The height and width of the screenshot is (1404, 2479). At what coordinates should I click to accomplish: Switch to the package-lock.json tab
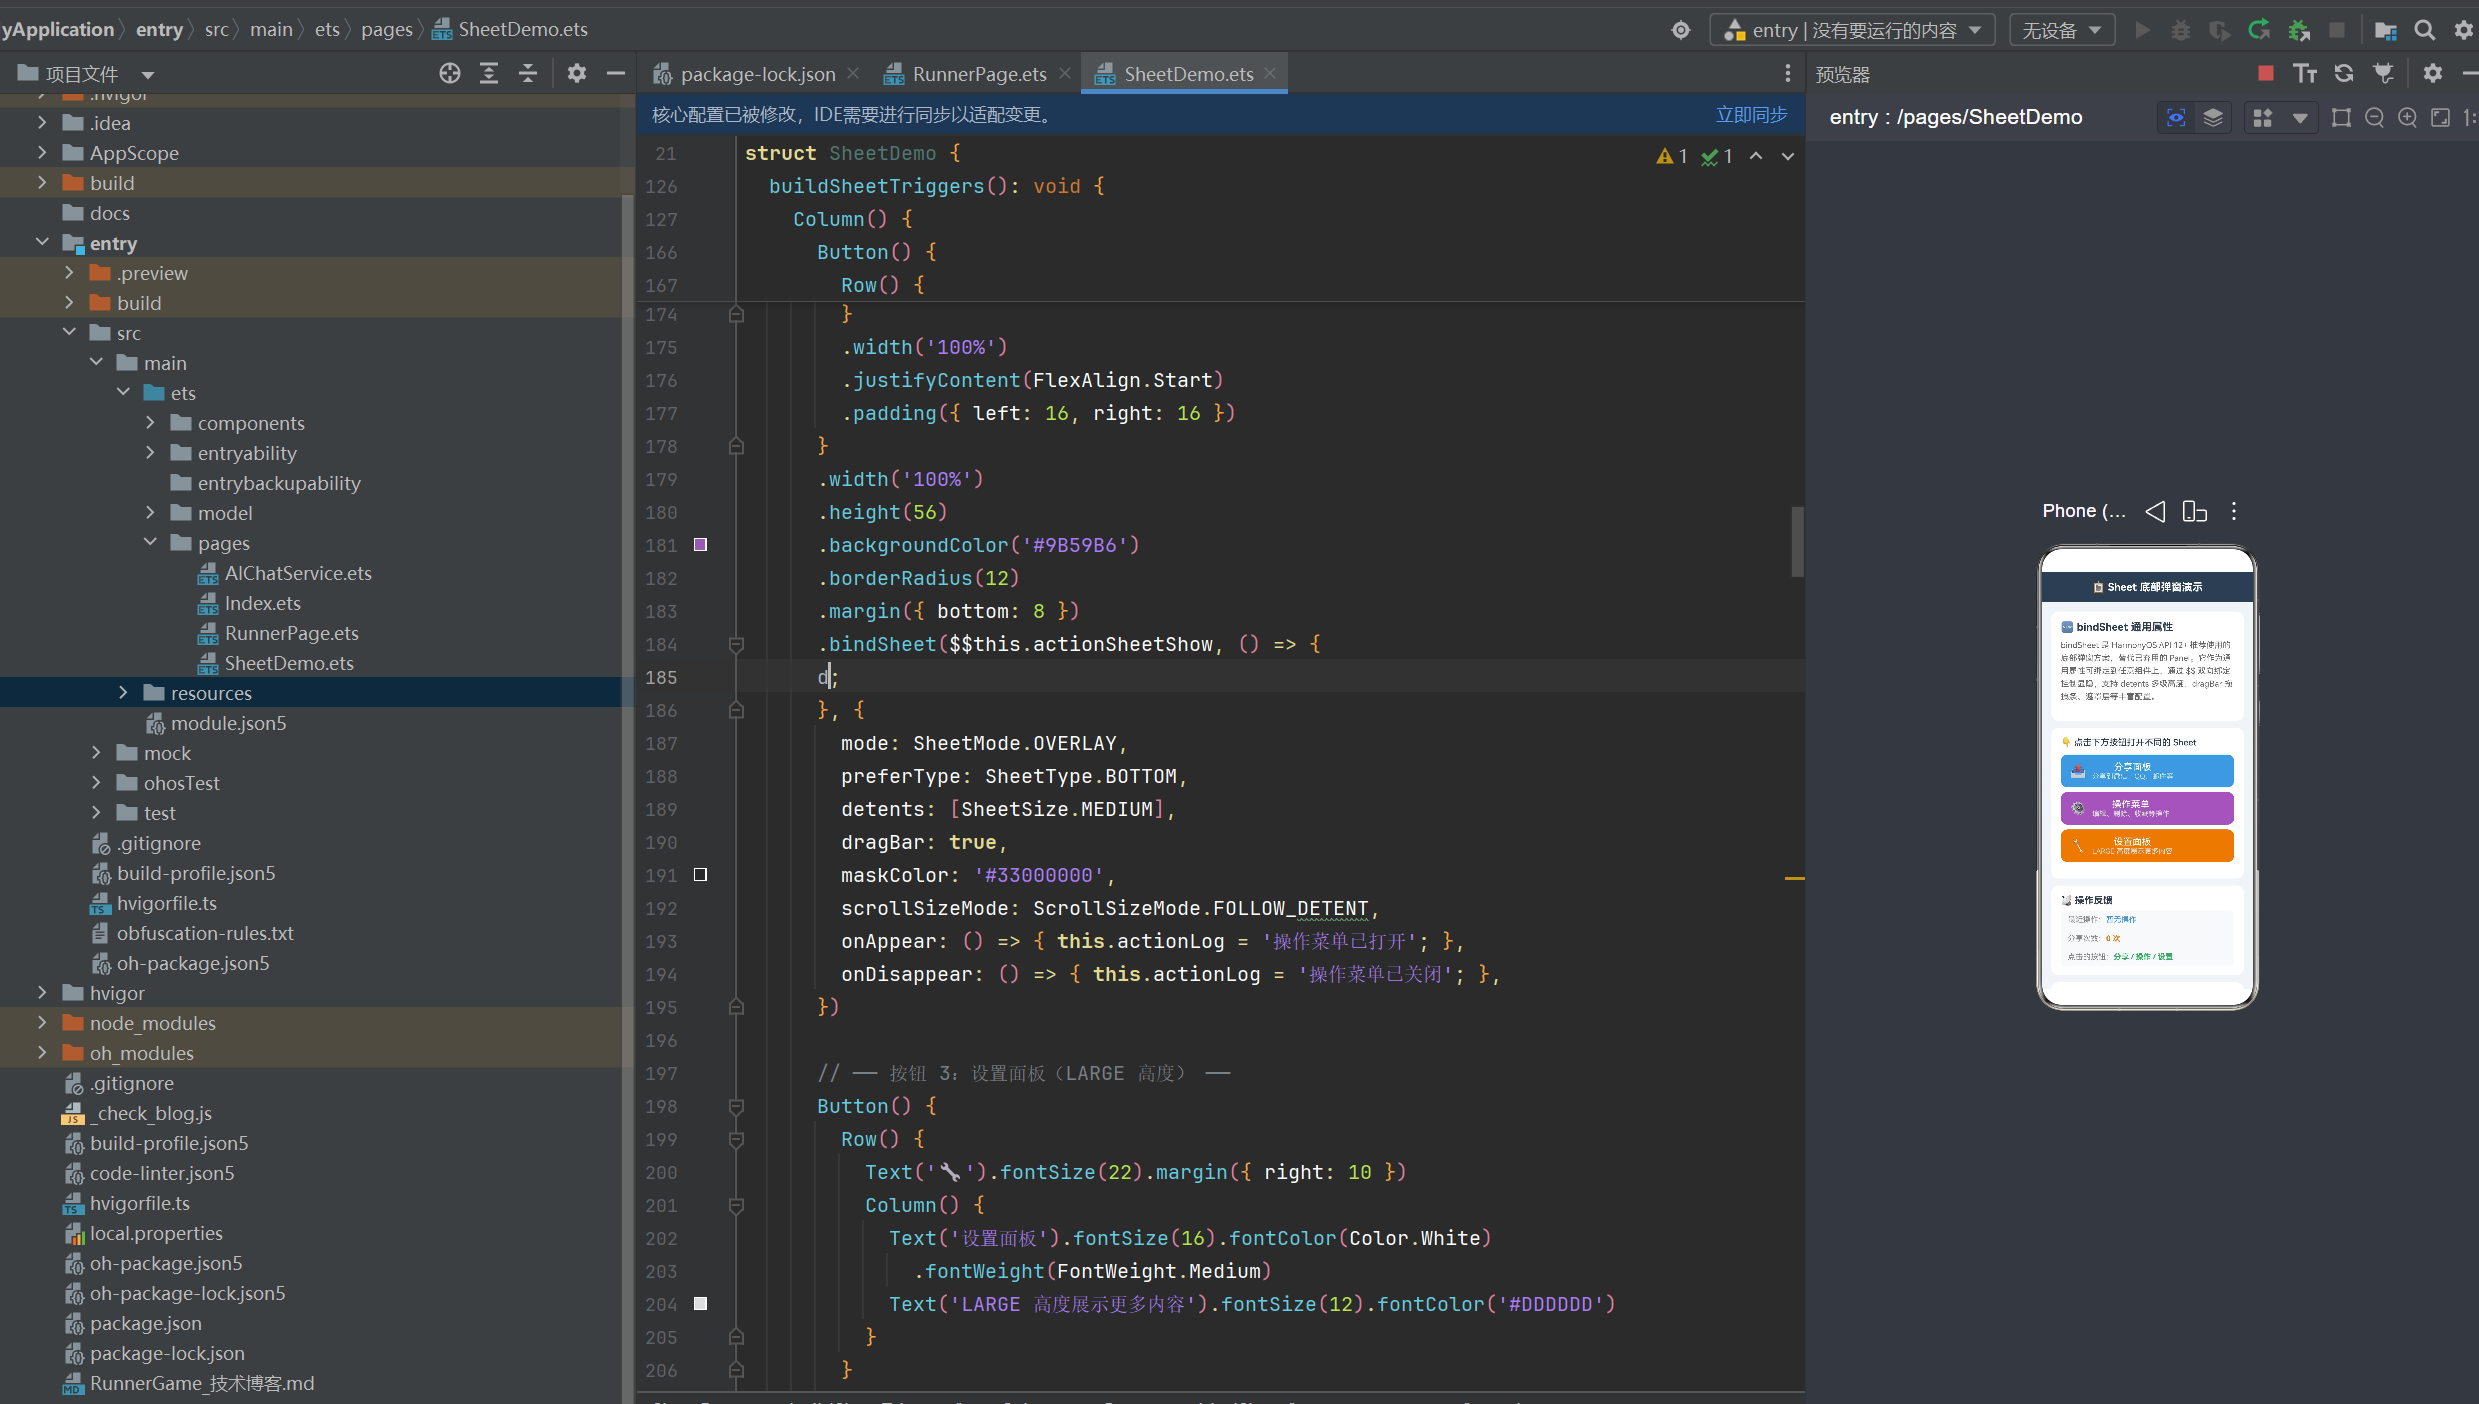coord(756,74)
